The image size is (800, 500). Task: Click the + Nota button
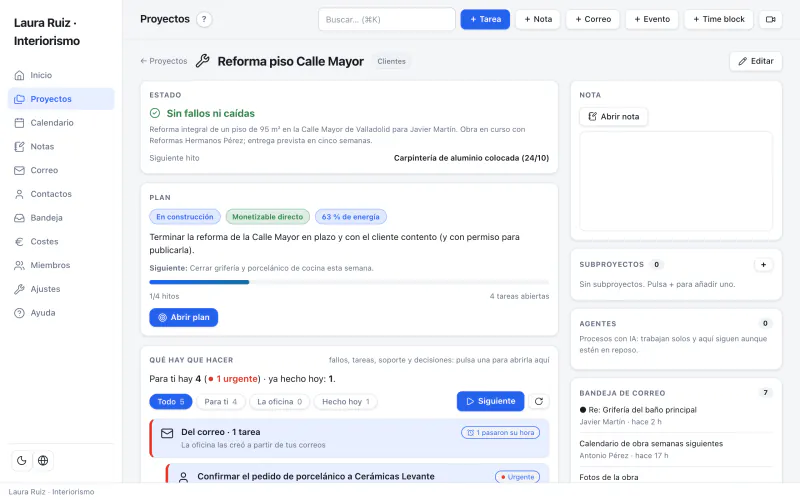point(538,19)
